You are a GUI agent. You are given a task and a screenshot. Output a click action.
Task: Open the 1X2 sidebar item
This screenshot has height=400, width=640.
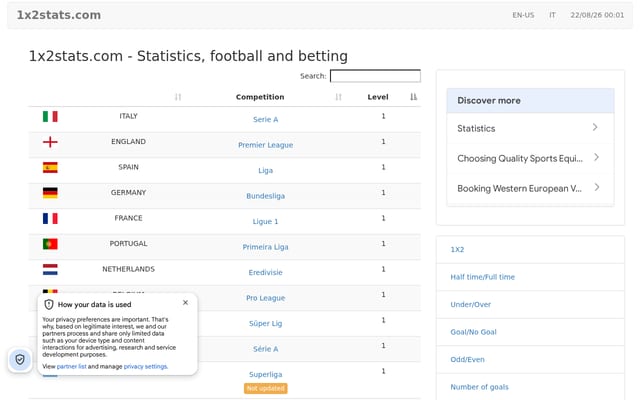(x=457, y=249)
